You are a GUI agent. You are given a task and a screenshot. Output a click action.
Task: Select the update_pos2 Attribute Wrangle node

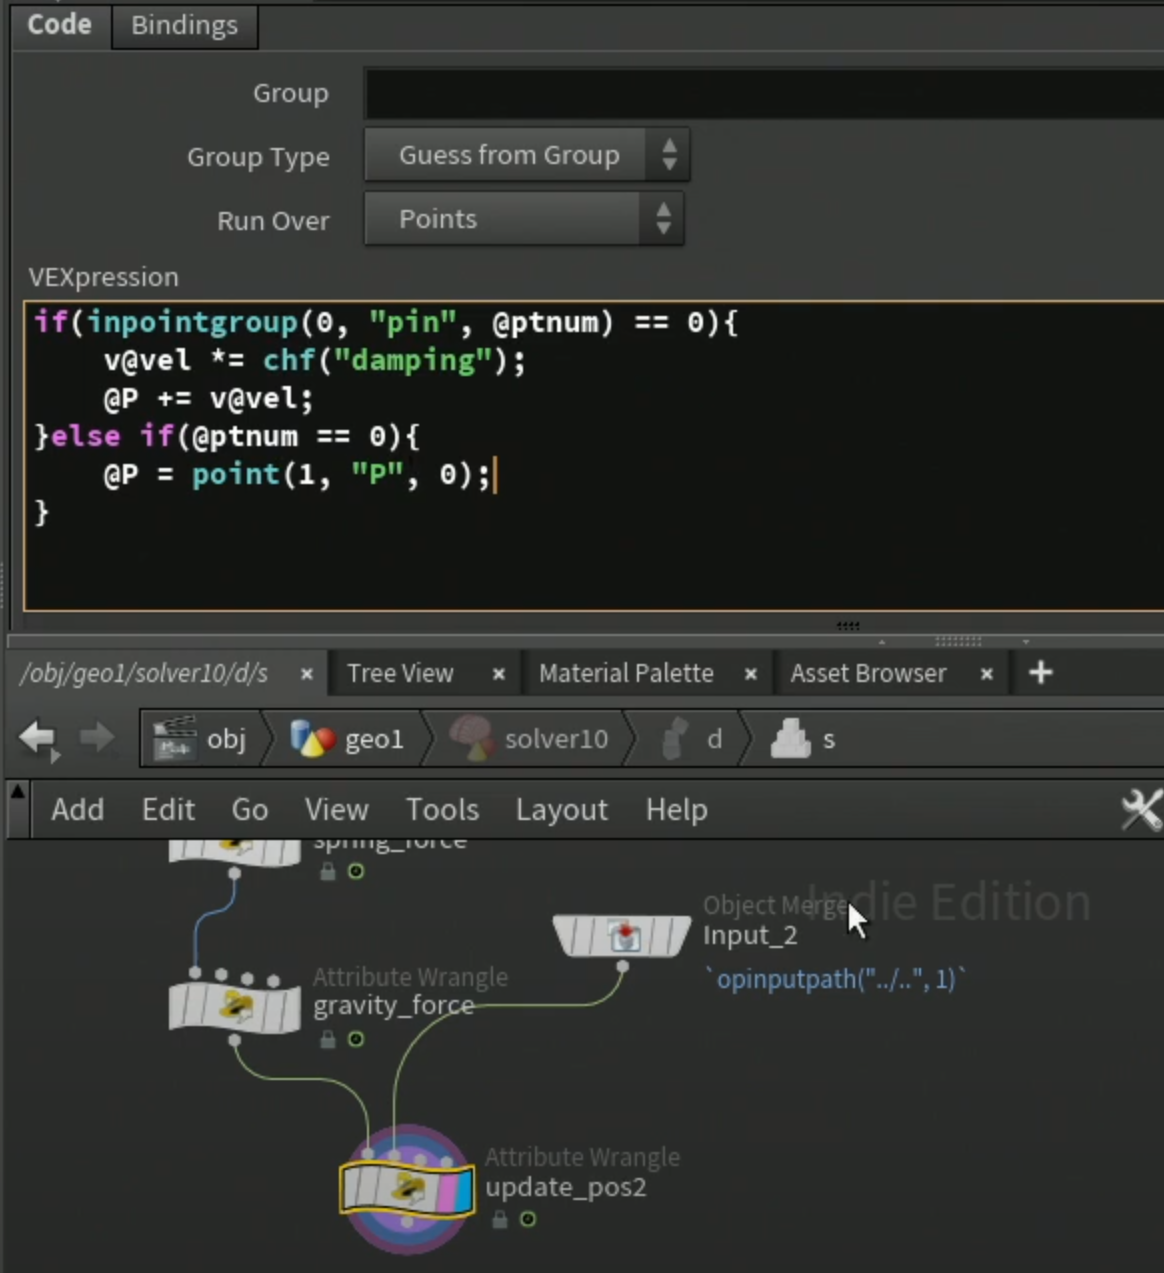[407, 1189]
